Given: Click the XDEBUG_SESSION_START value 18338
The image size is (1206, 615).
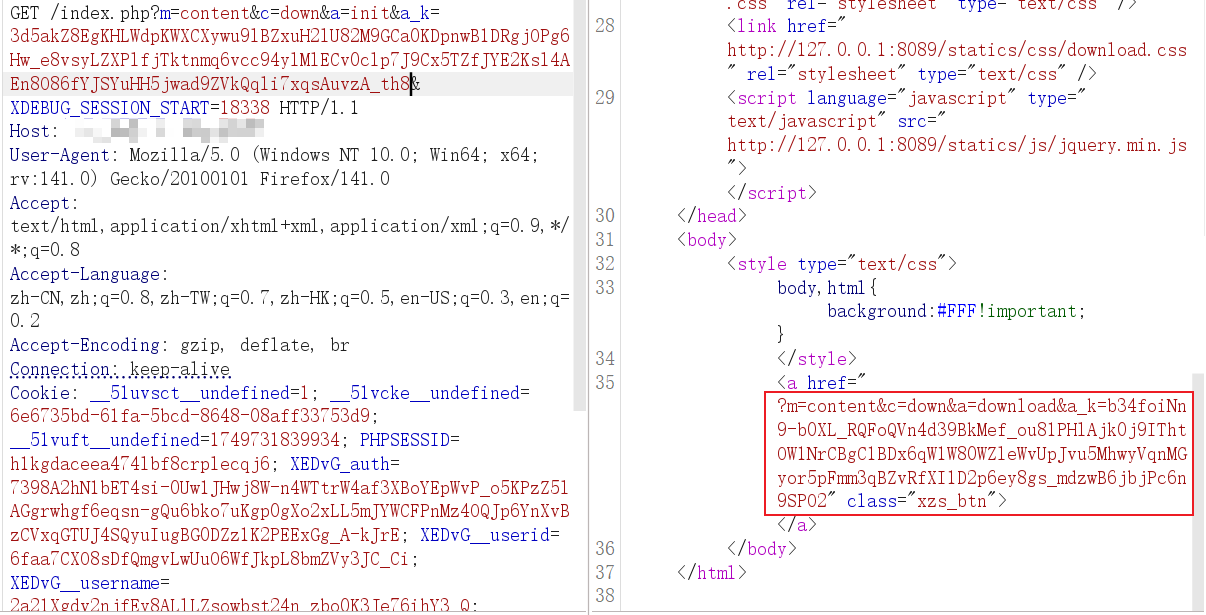Looking at the screenshot, I should pyautogui.click(x=244, y=108).
